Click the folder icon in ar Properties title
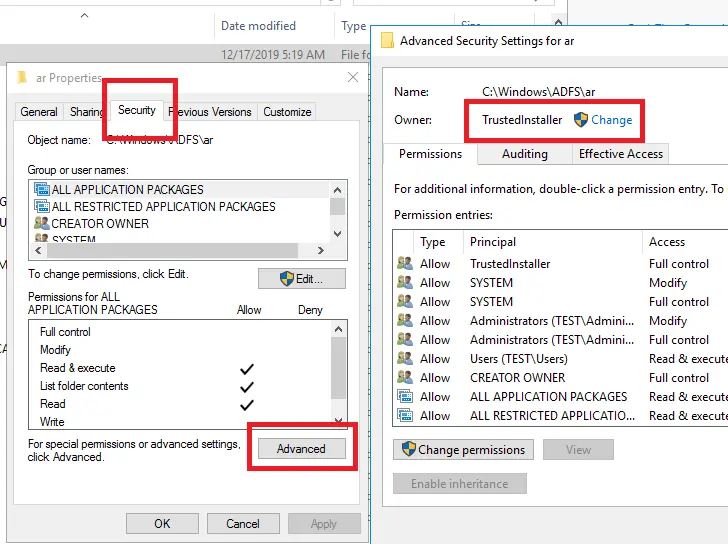This screenshot has width=728, height=544. tap(21, 77)
